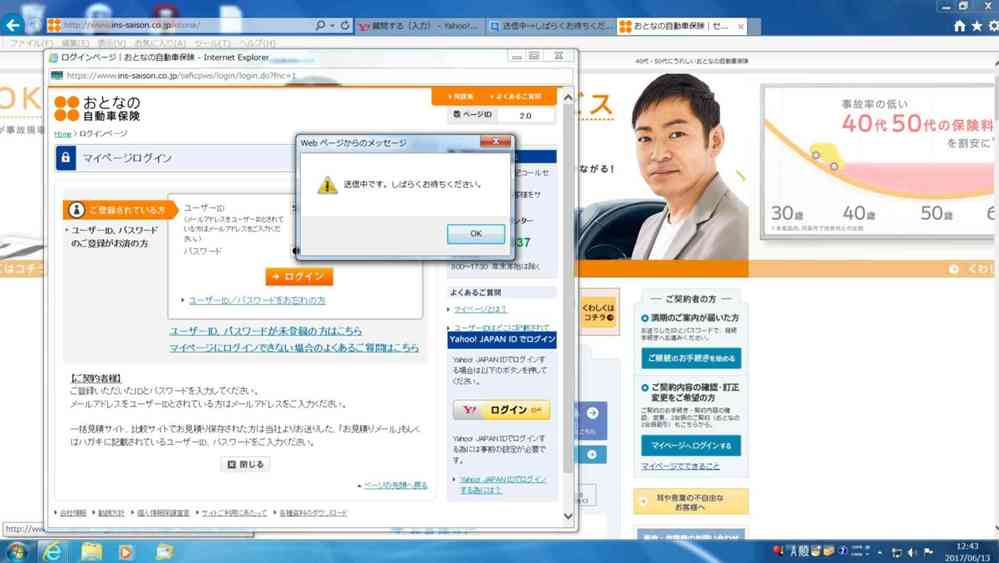Image resolution: width=999 pixels, height=563 pixels.
Task: Close the message dialog with its red X
Action: pyautogui.click(x=495, y=141)
